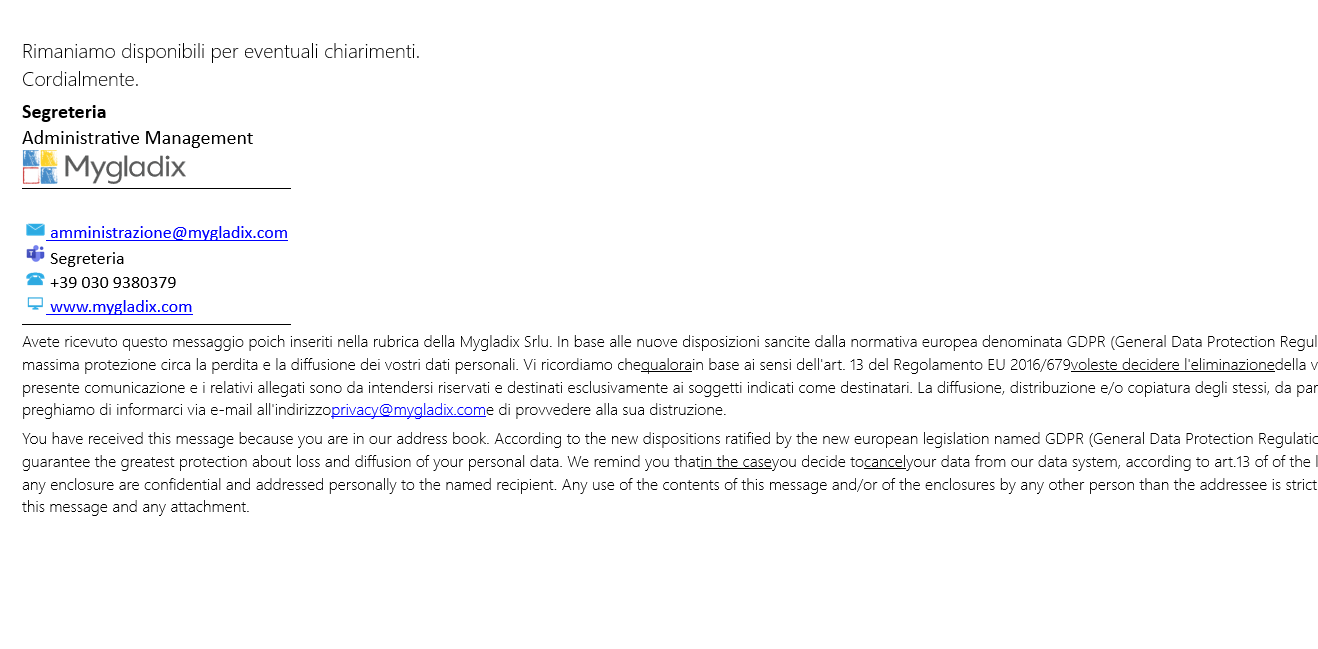Open the www.mygladix.com website link

pyautogui.click(x=121, y=307)
